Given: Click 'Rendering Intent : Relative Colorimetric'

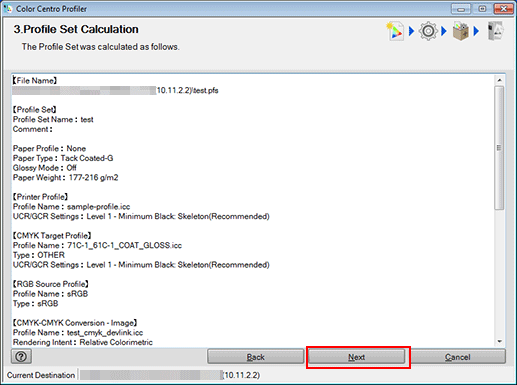Looking at the screenshot, I should (x=83, y=342).
